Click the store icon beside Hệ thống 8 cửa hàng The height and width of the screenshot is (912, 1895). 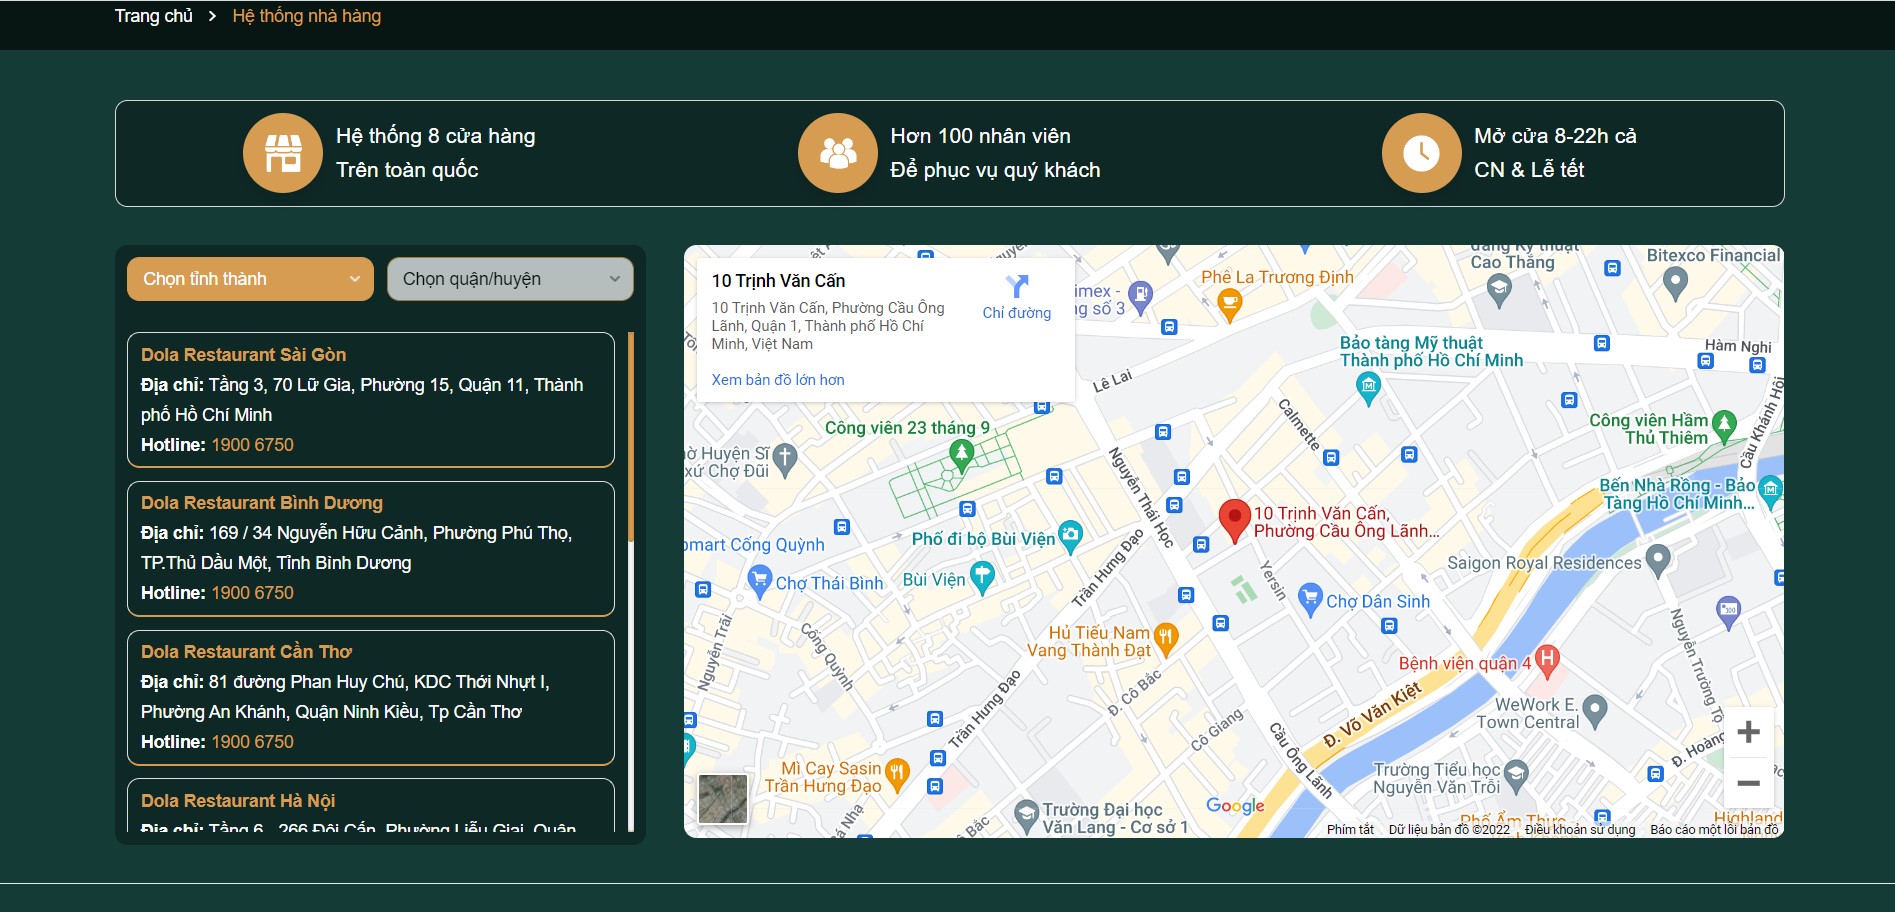click(x=283, y=153)
